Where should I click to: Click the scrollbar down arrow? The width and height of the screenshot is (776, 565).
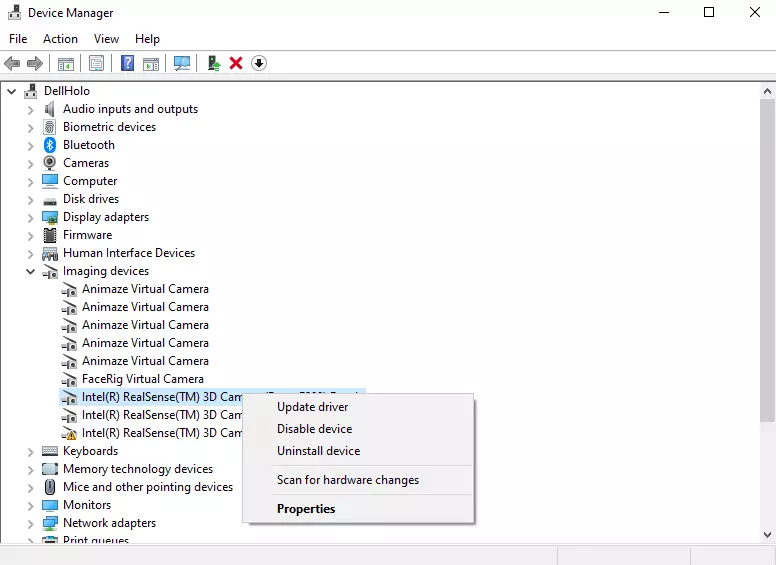[767, 535]
